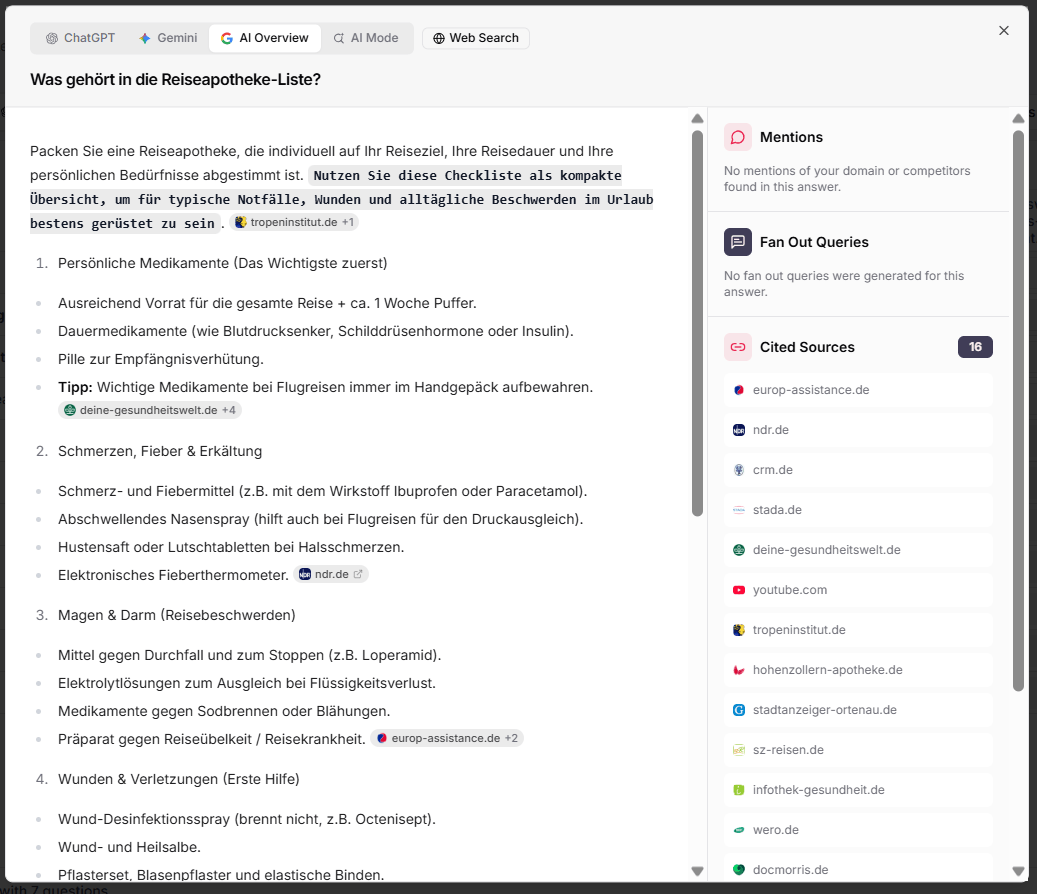This screenshot has height=894, width=1037.
Task: Click the NDR favicon in sources list
Action: tap(739, 430)
